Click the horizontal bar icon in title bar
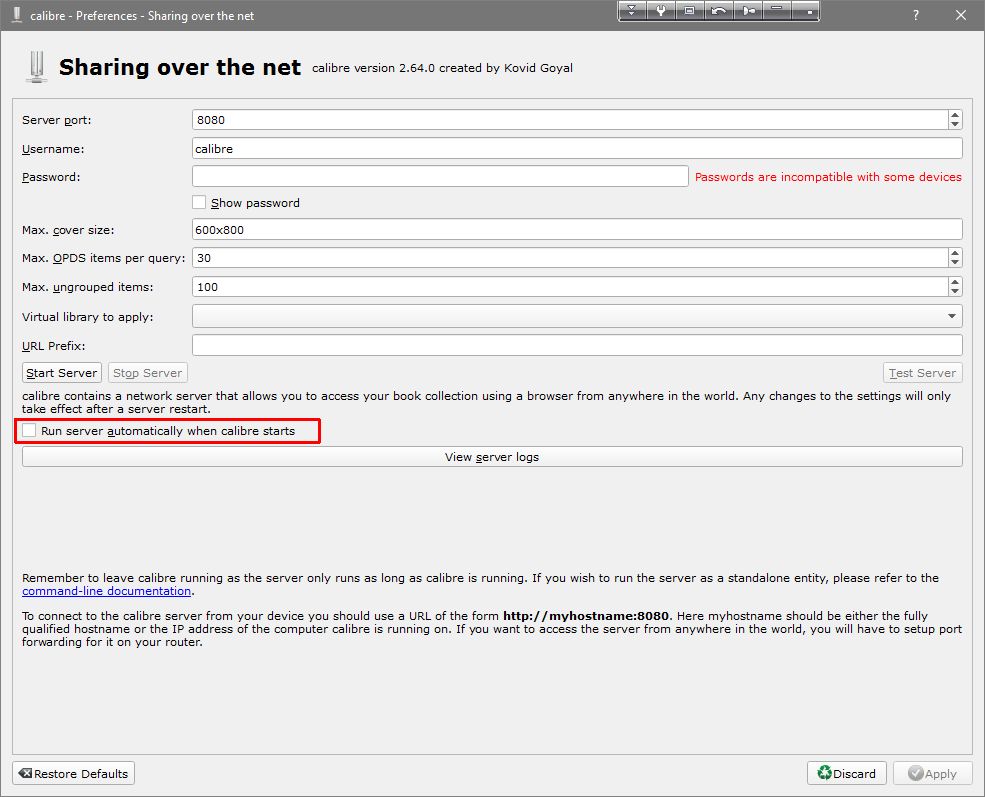This screenshot has height=797, width=985. click(x=776, y=11)
